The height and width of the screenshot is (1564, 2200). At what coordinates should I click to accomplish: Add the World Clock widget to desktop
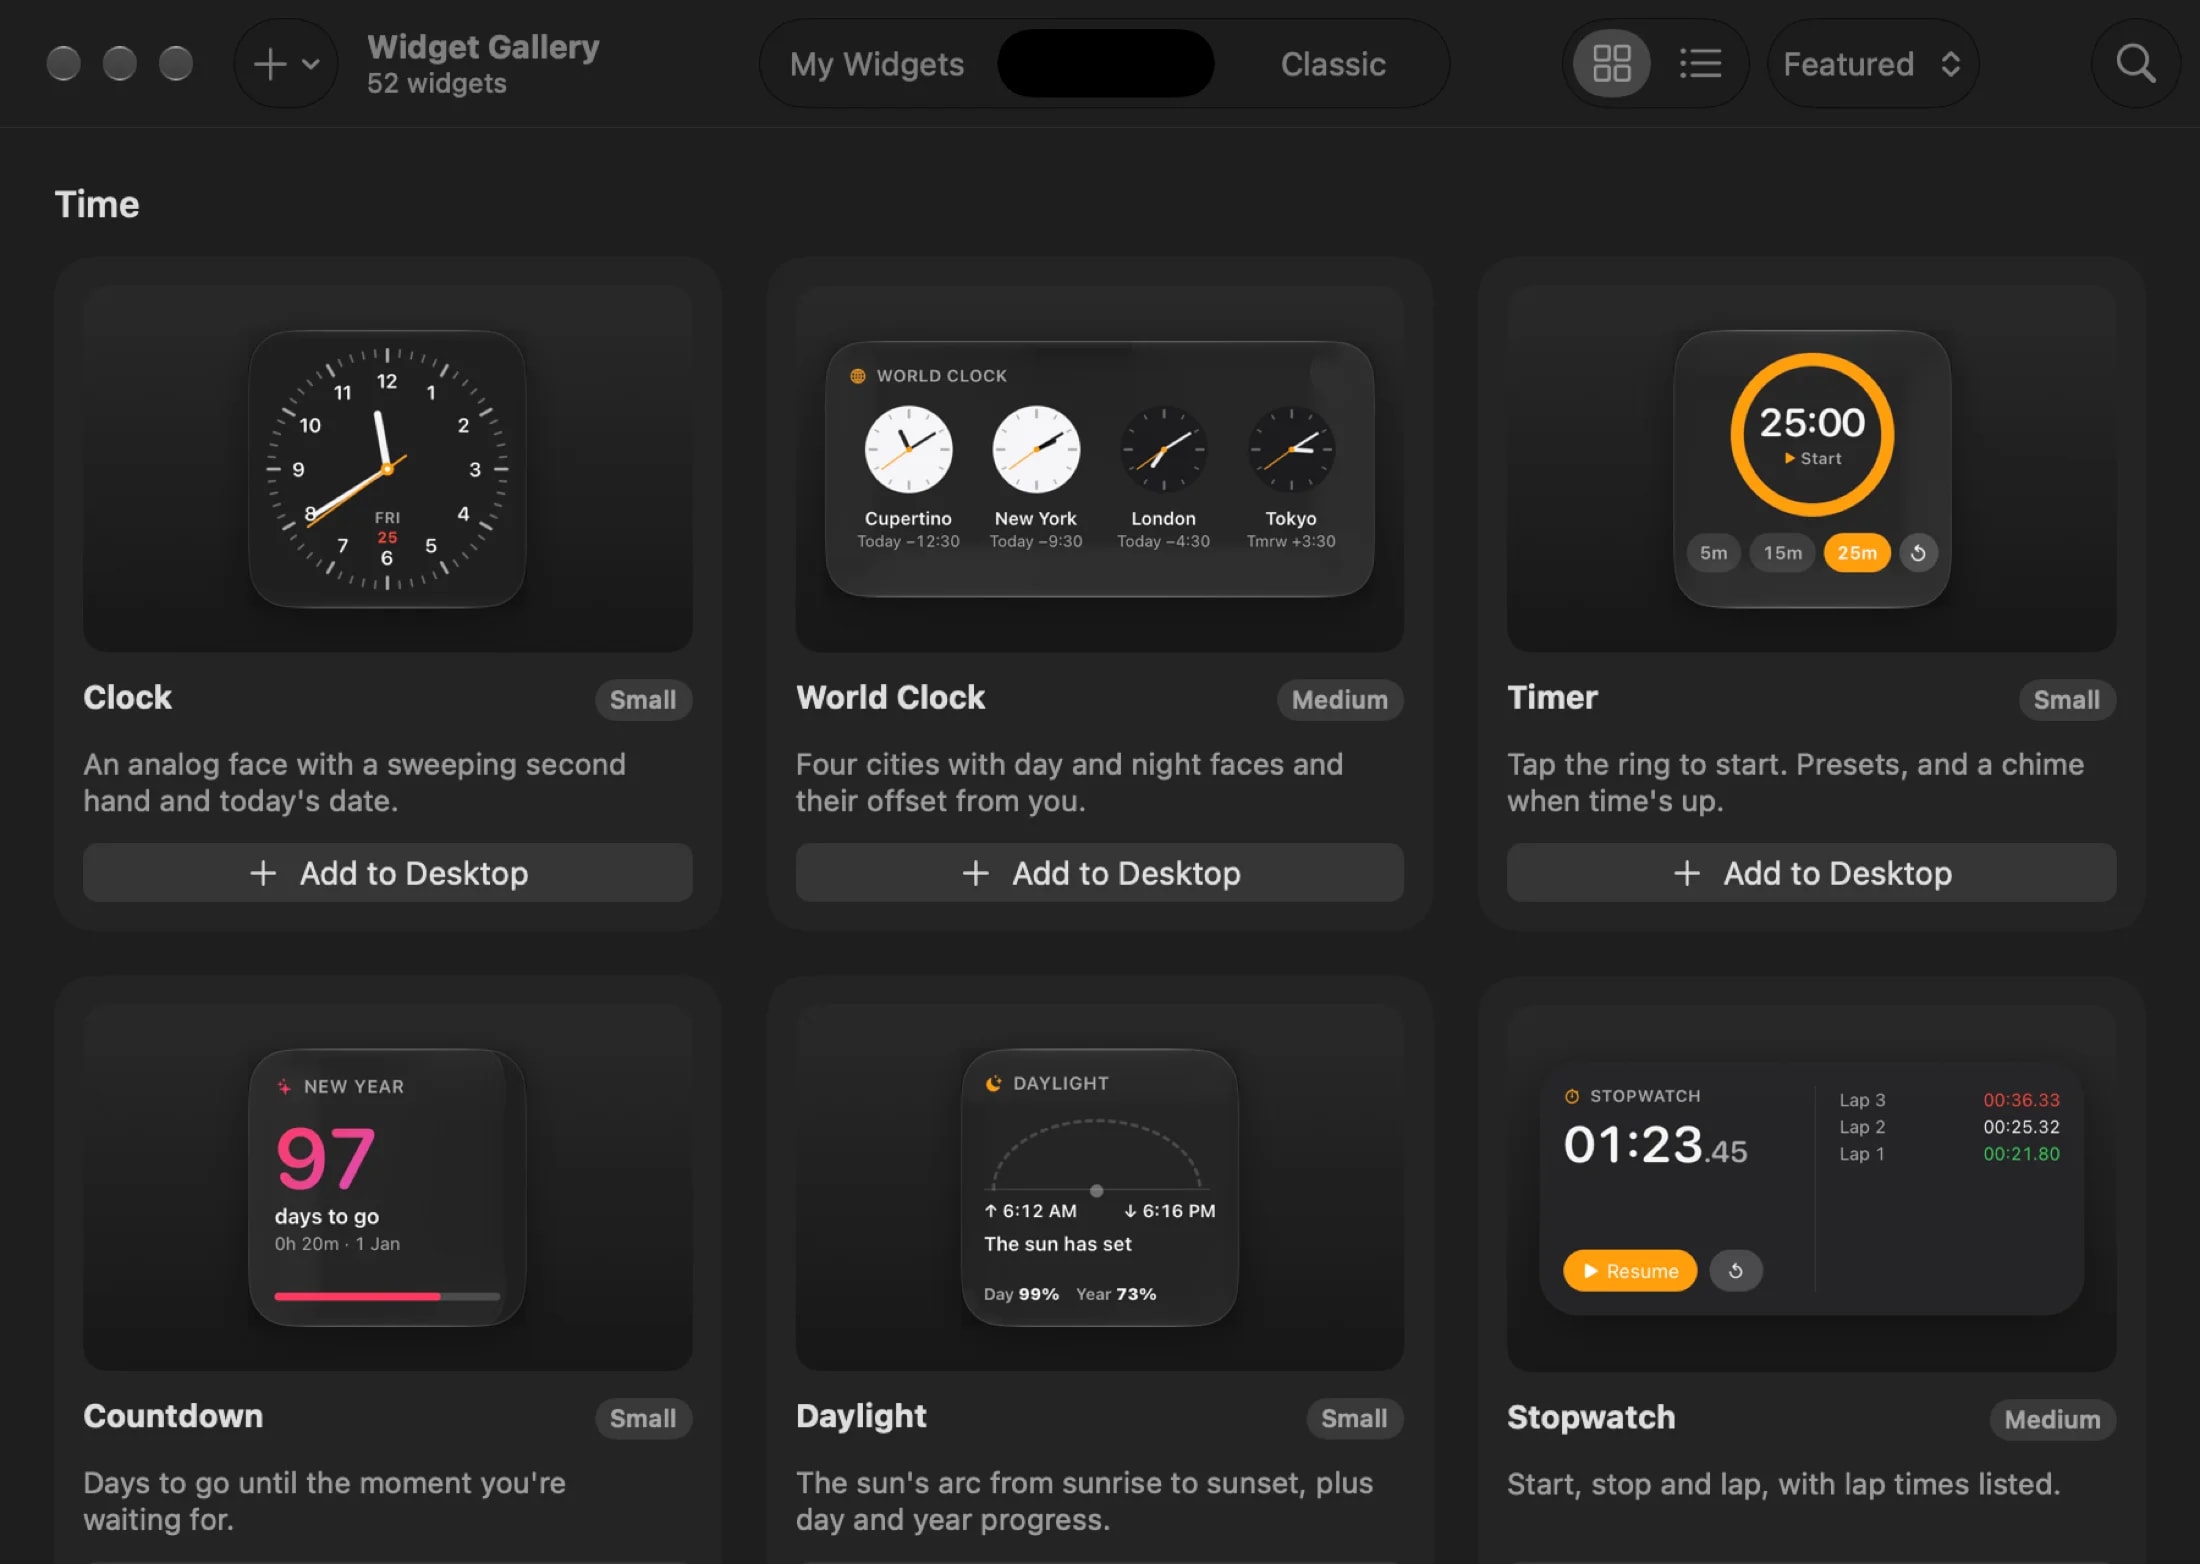click(1100, 873)
